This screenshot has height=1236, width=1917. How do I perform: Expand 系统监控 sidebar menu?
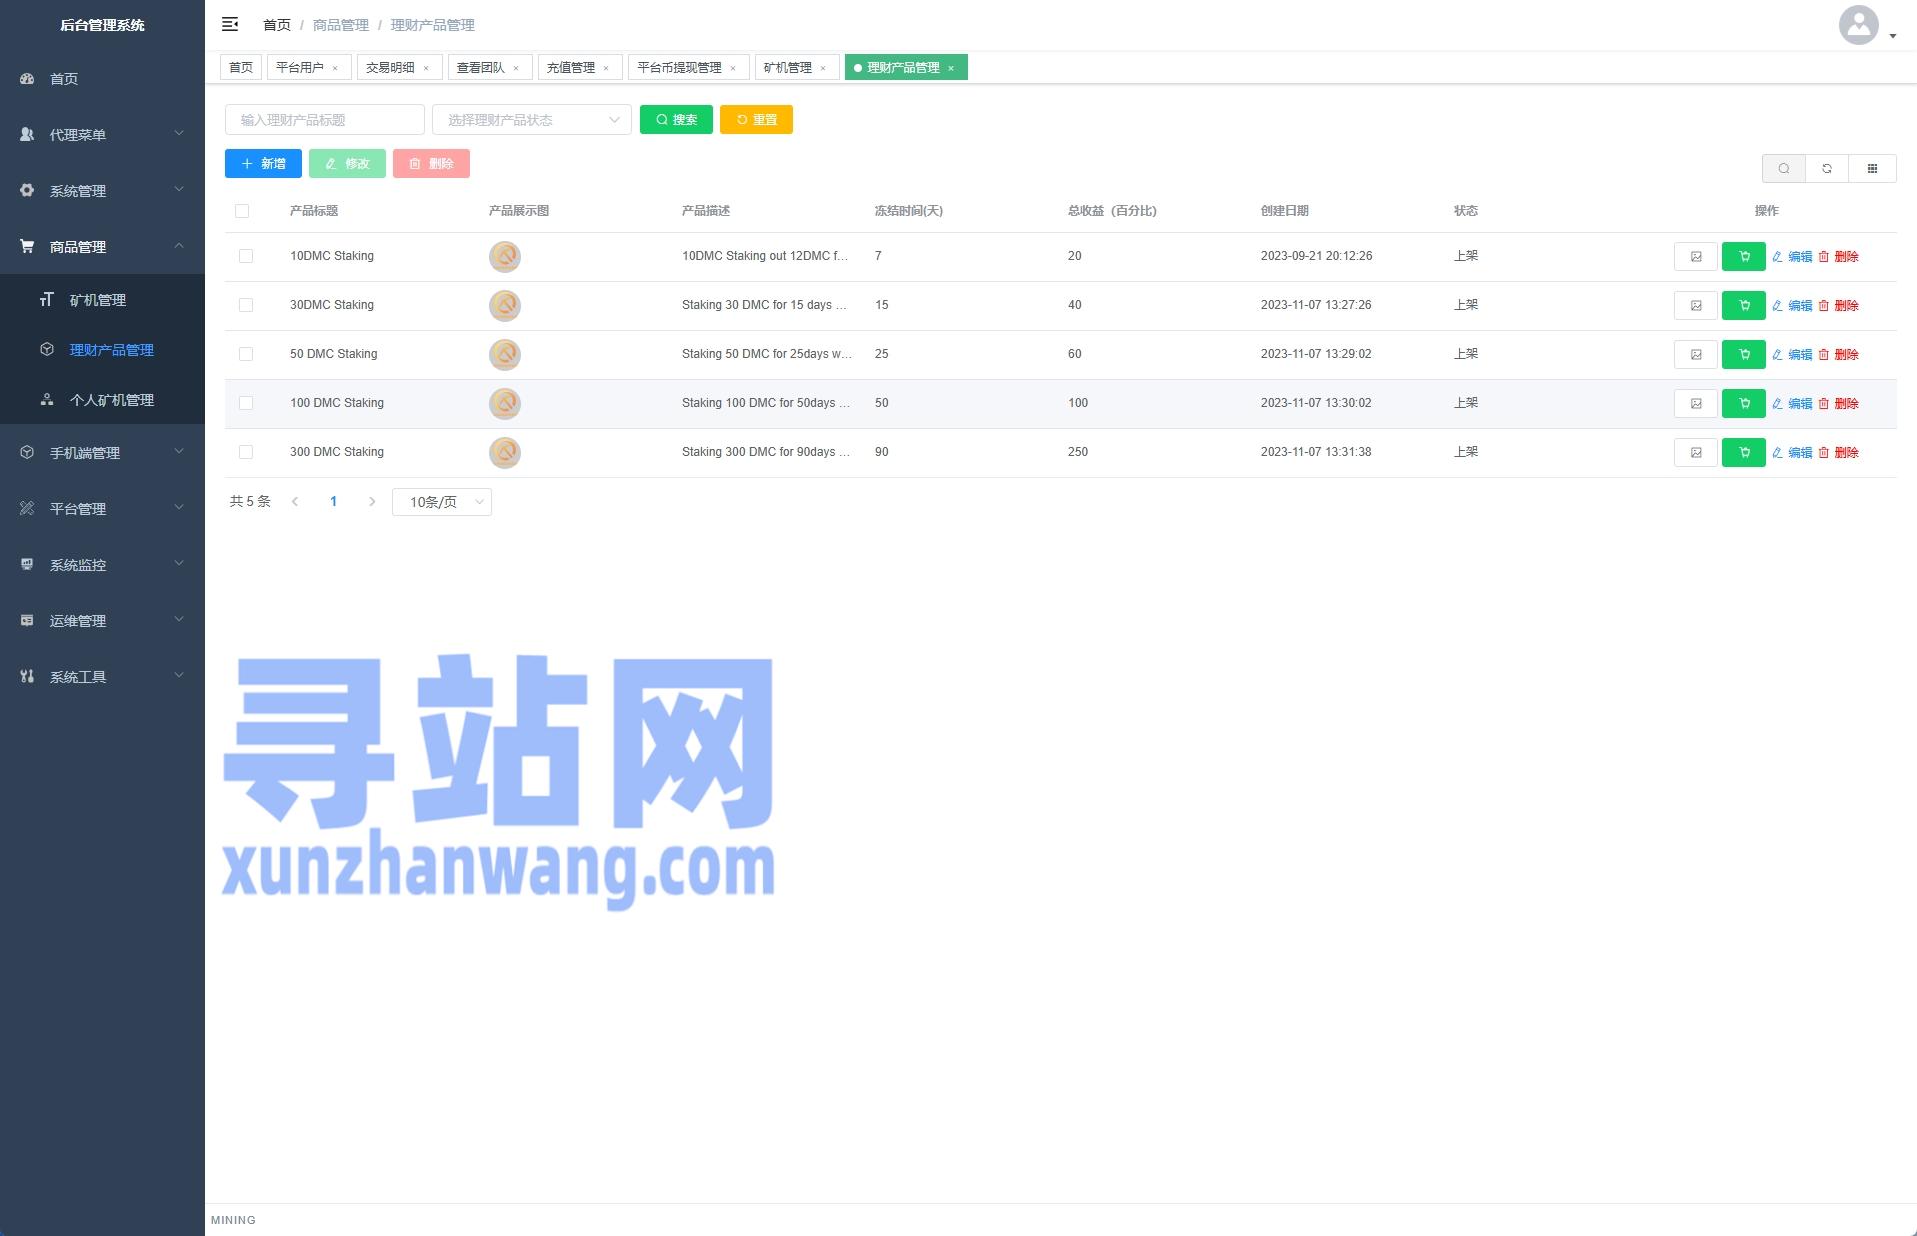(x=102, y=564)
